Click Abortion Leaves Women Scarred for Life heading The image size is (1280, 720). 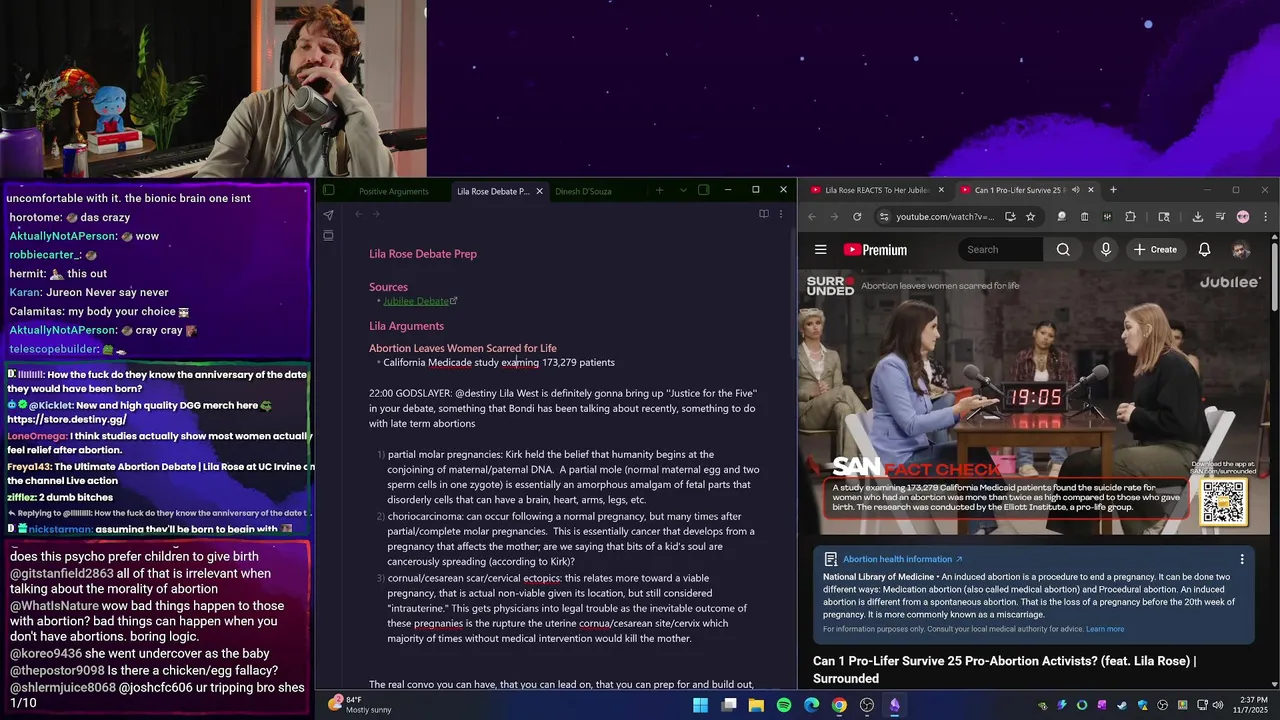pyautogui.click(x=463, y=348)
